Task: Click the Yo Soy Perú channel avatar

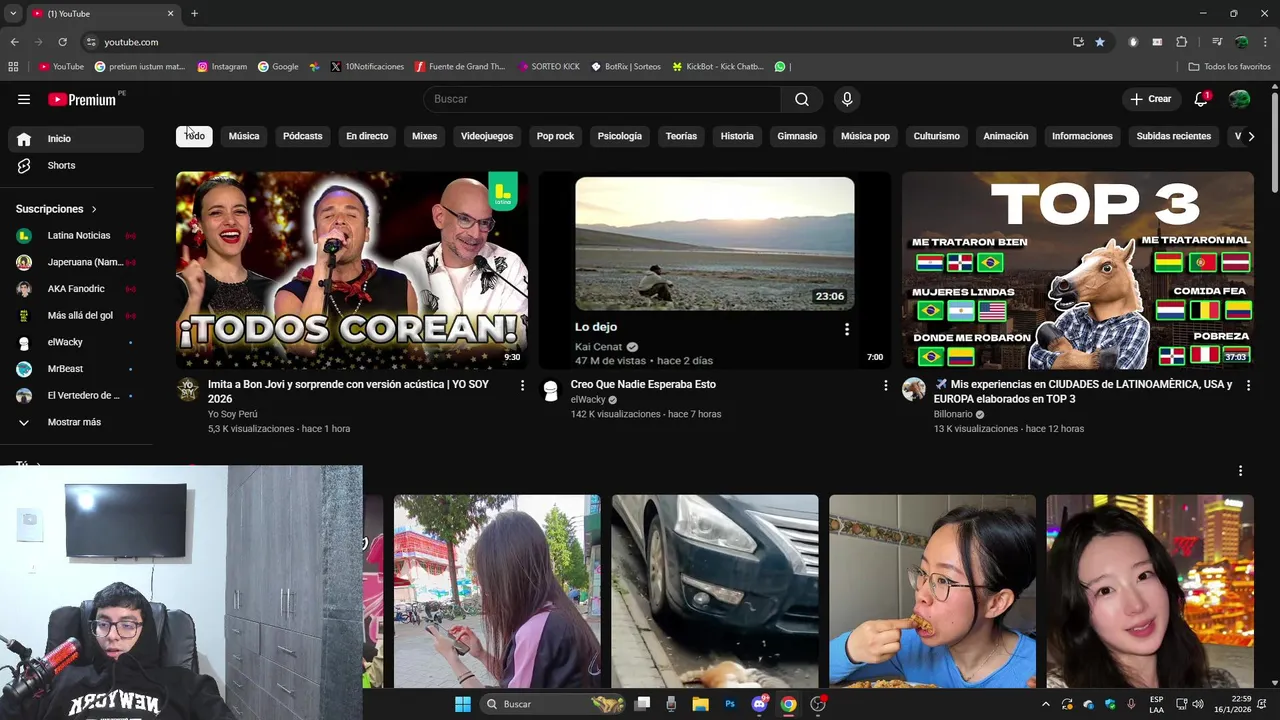Action: pyautogui.click(x=188, y=390)
